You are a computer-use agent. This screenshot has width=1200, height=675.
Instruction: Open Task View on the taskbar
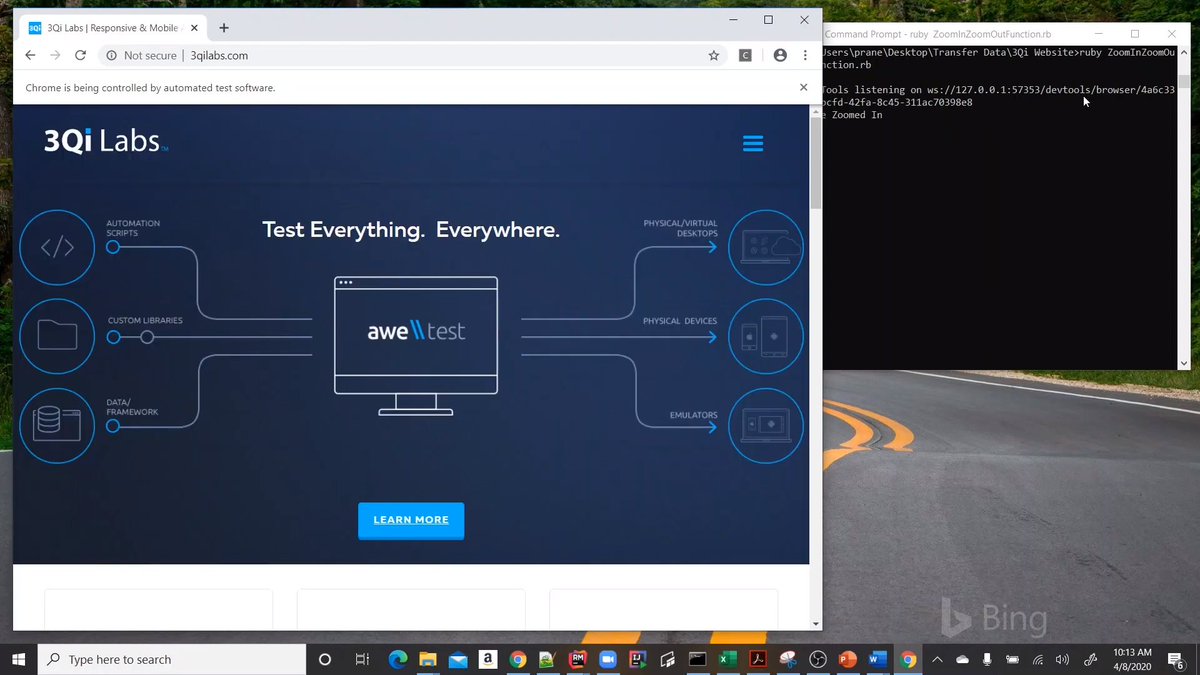pyautogui.click(x=362, y=659)
